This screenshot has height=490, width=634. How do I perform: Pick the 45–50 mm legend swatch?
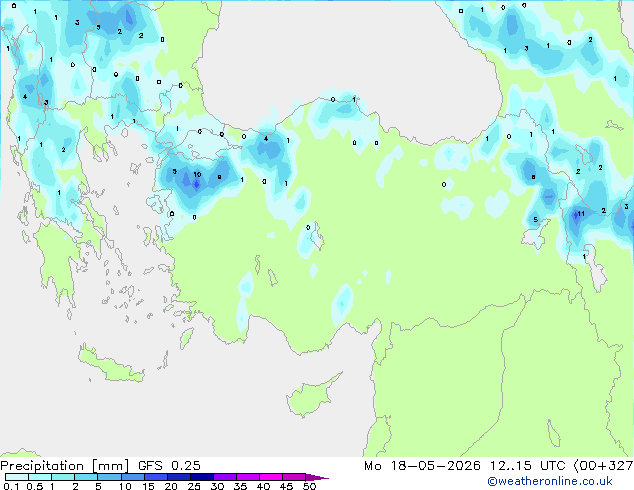click(x=294, y=477)
